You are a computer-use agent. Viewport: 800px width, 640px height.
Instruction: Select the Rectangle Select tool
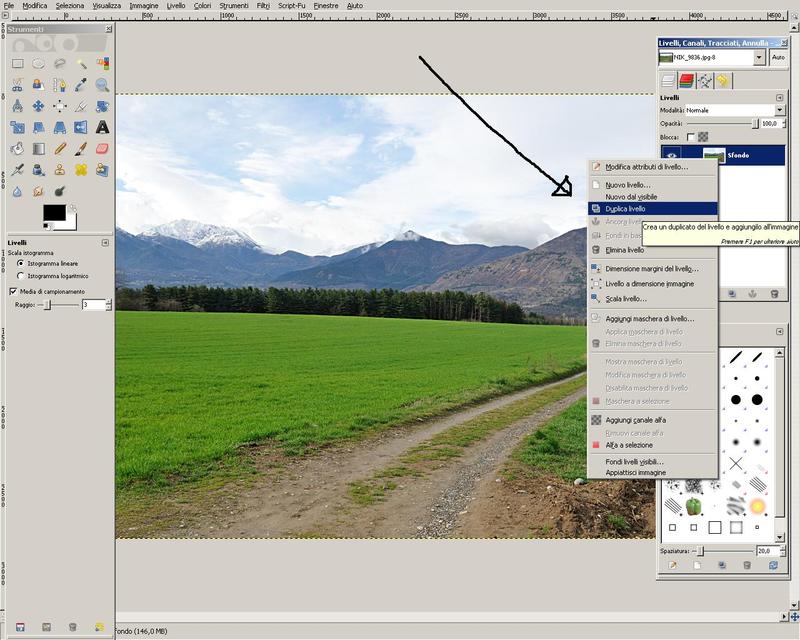coord(17,63)
